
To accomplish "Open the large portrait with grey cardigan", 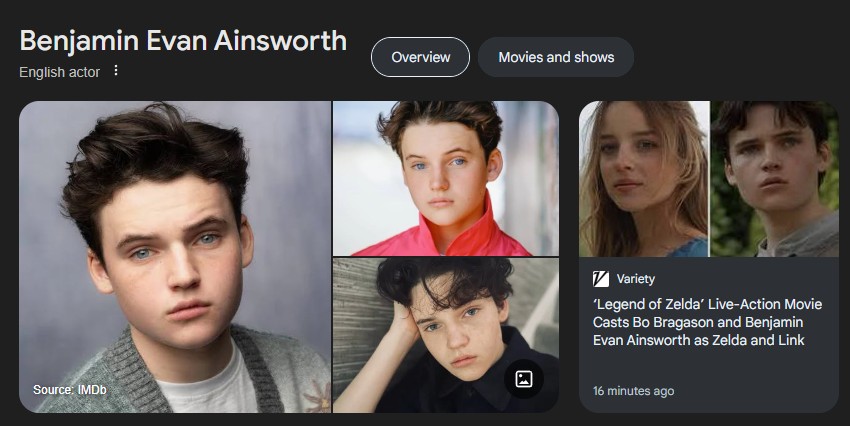I will click(x=175, y=256).
